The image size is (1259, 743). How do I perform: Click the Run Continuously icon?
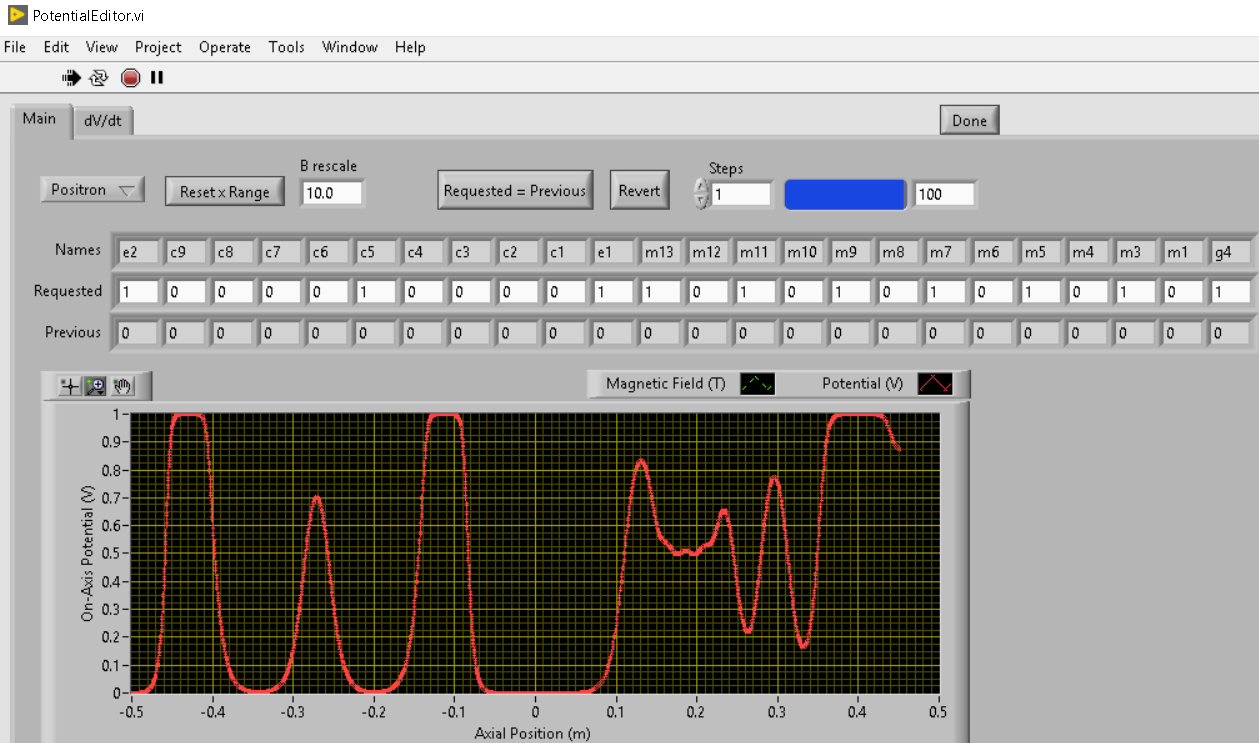coord(99,77)
